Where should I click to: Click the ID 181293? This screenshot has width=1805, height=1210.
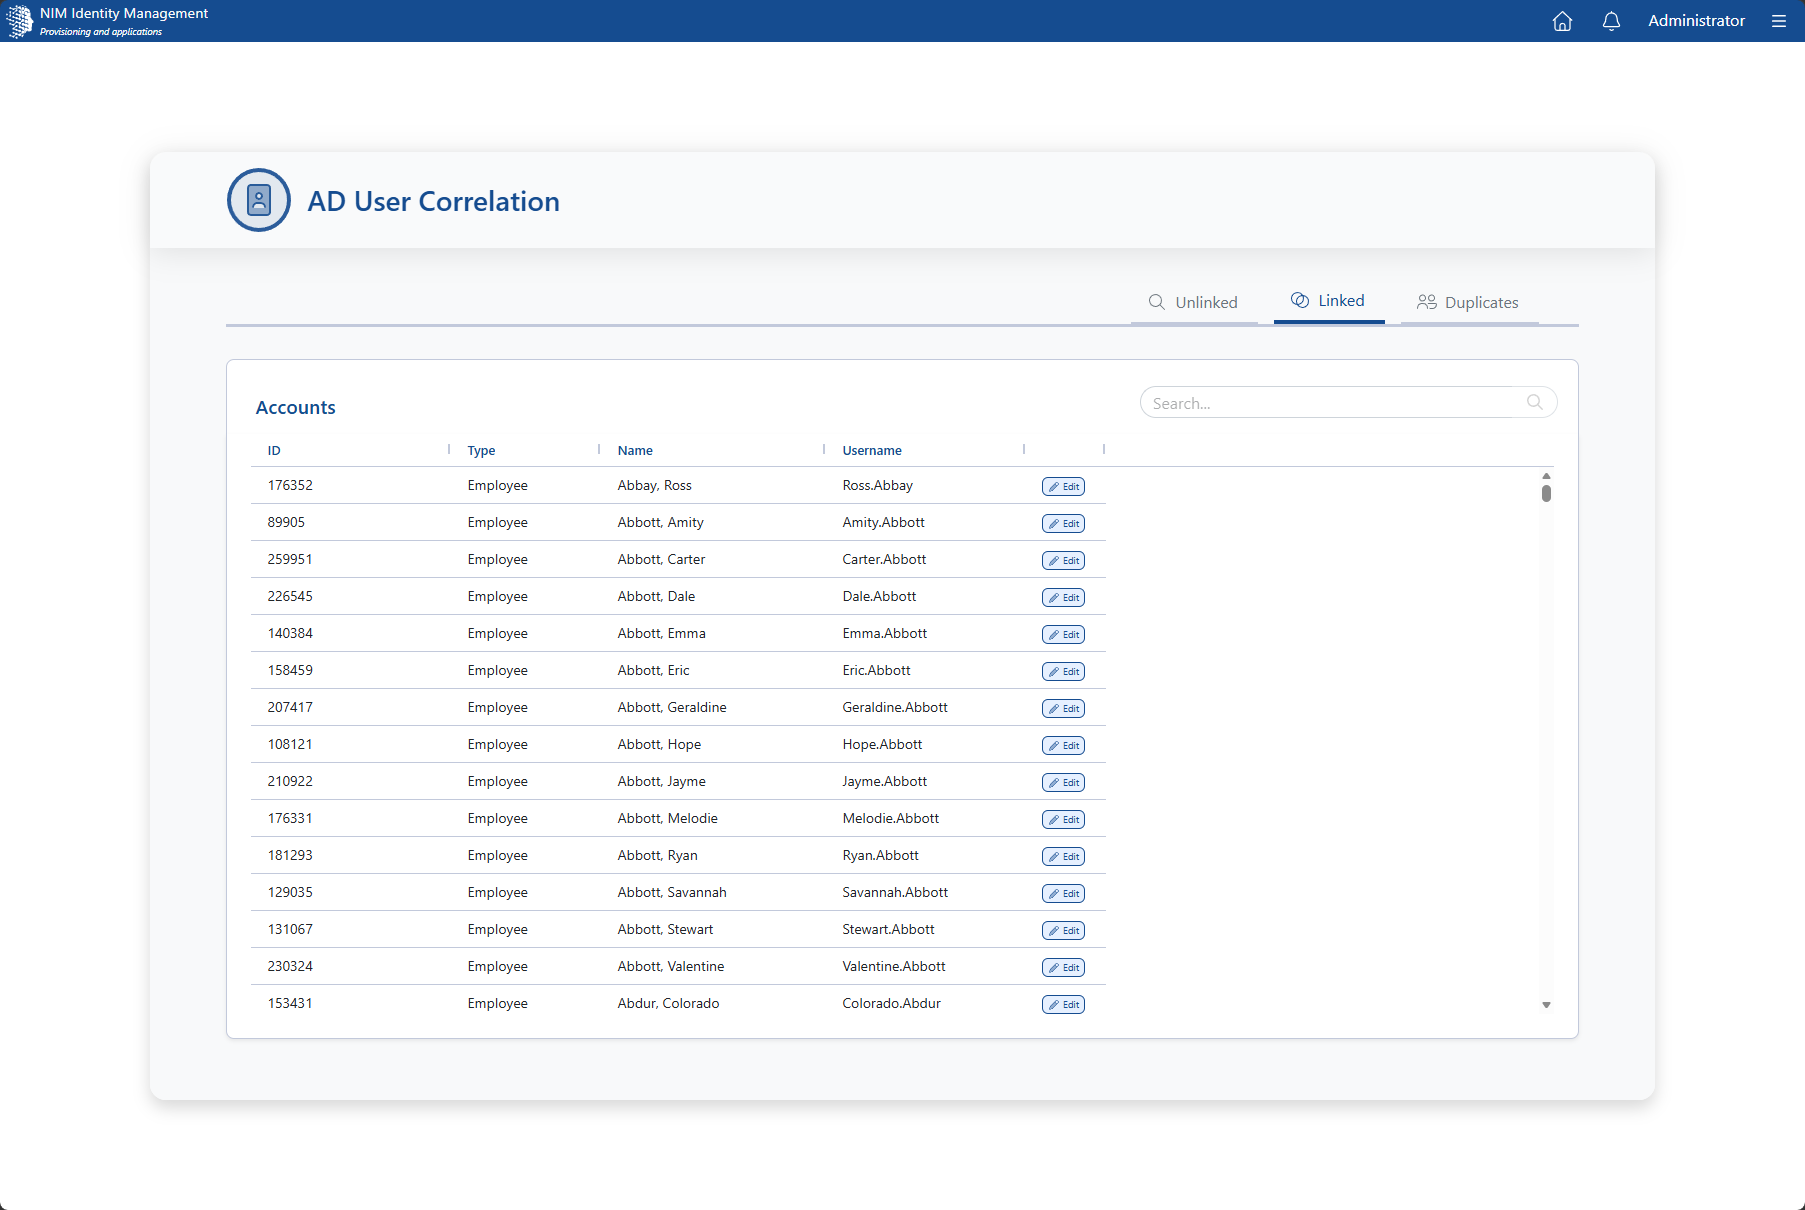click(x=290, y=855)
